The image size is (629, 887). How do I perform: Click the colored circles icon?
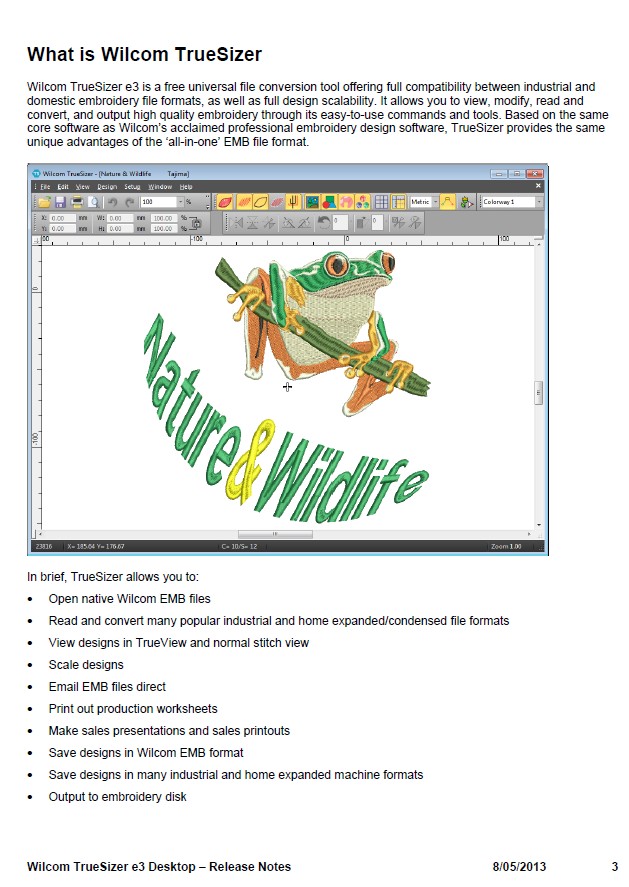pos(363,202)
